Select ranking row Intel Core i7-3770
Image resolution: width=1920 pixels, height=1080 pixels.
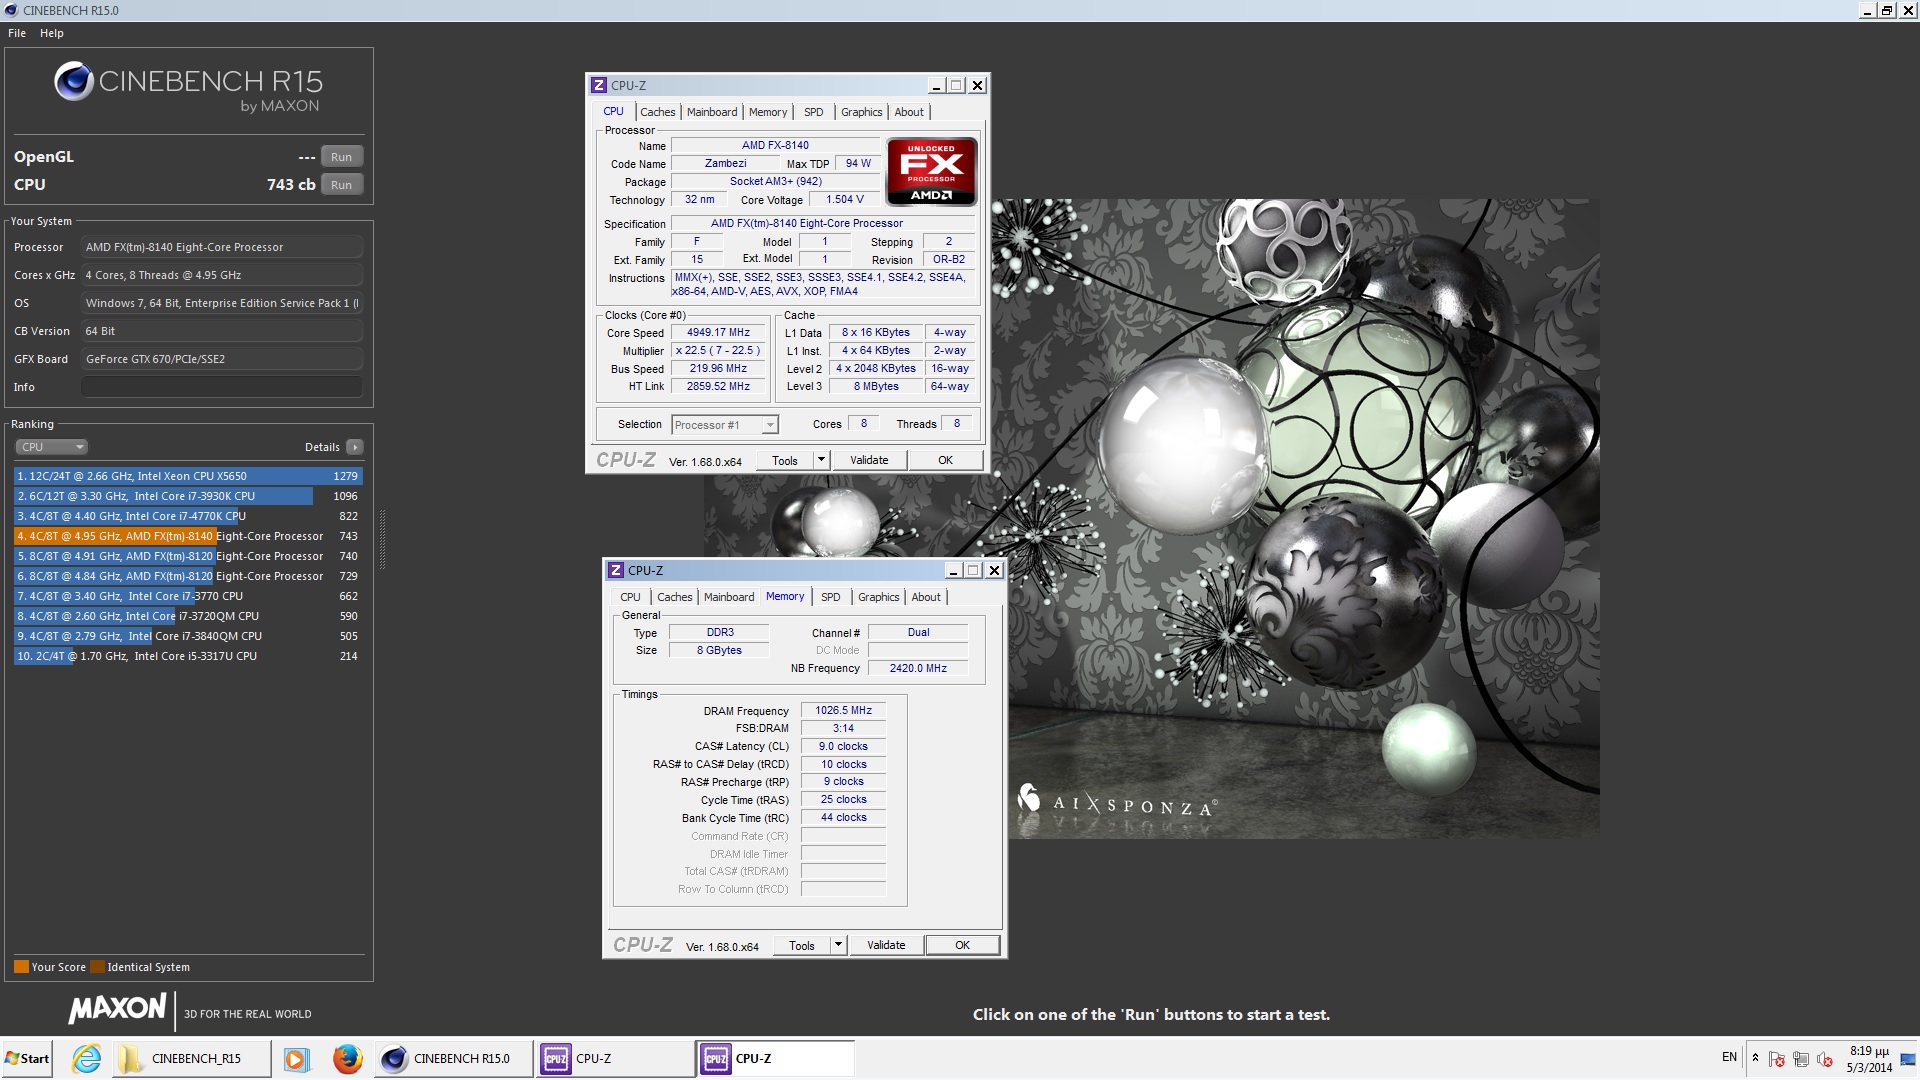pos(188,596)
